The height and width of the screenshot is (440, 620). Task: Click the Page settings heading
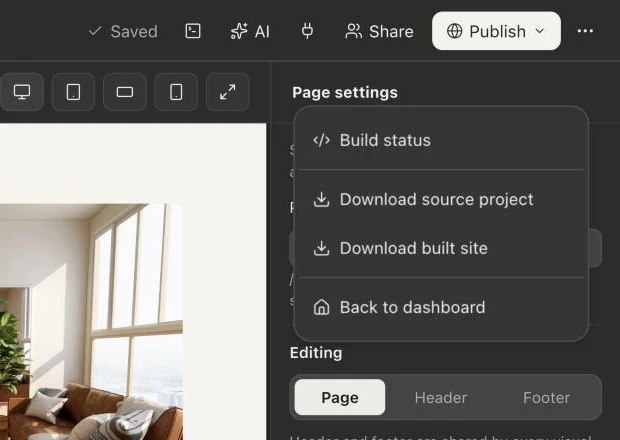(345, 93)
